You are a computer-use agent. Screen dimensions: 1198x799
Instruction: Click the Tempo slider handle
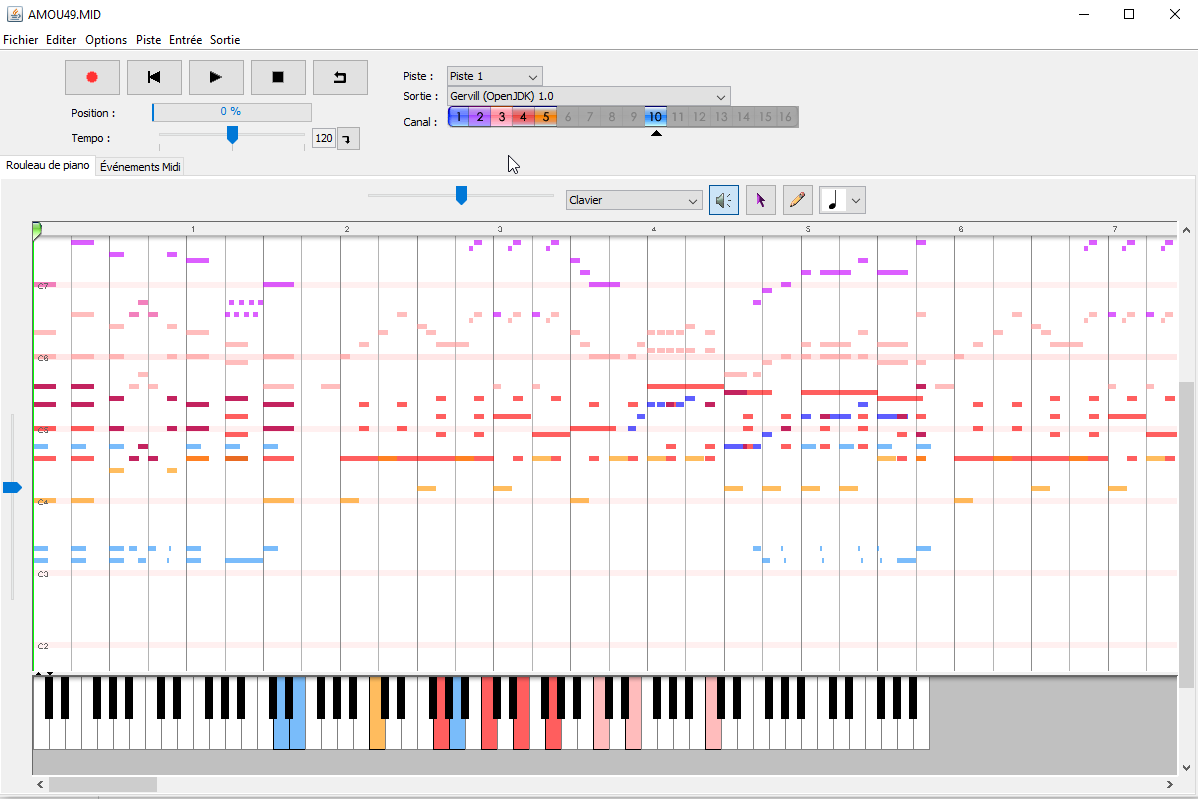(x=232, y=135)
